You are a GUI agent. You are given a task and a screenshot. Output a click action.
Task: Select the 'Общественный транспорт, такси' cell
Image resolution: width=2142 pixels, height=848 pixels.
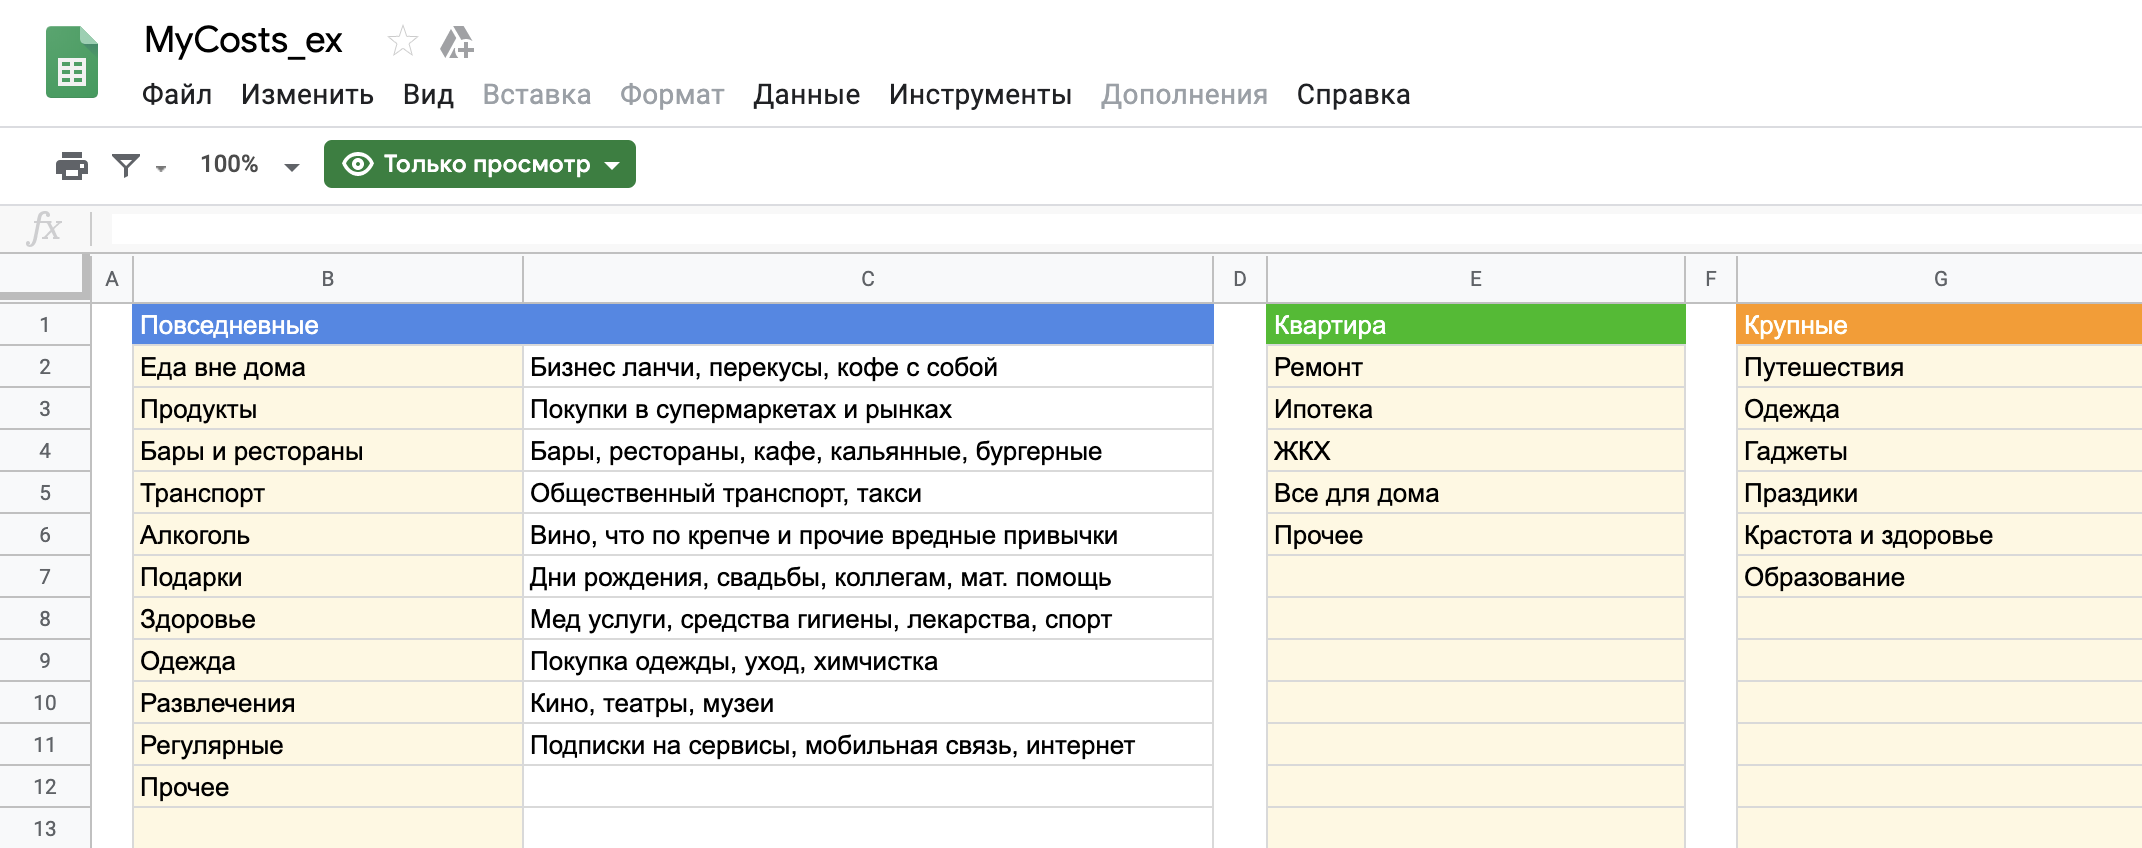[868, 493]
